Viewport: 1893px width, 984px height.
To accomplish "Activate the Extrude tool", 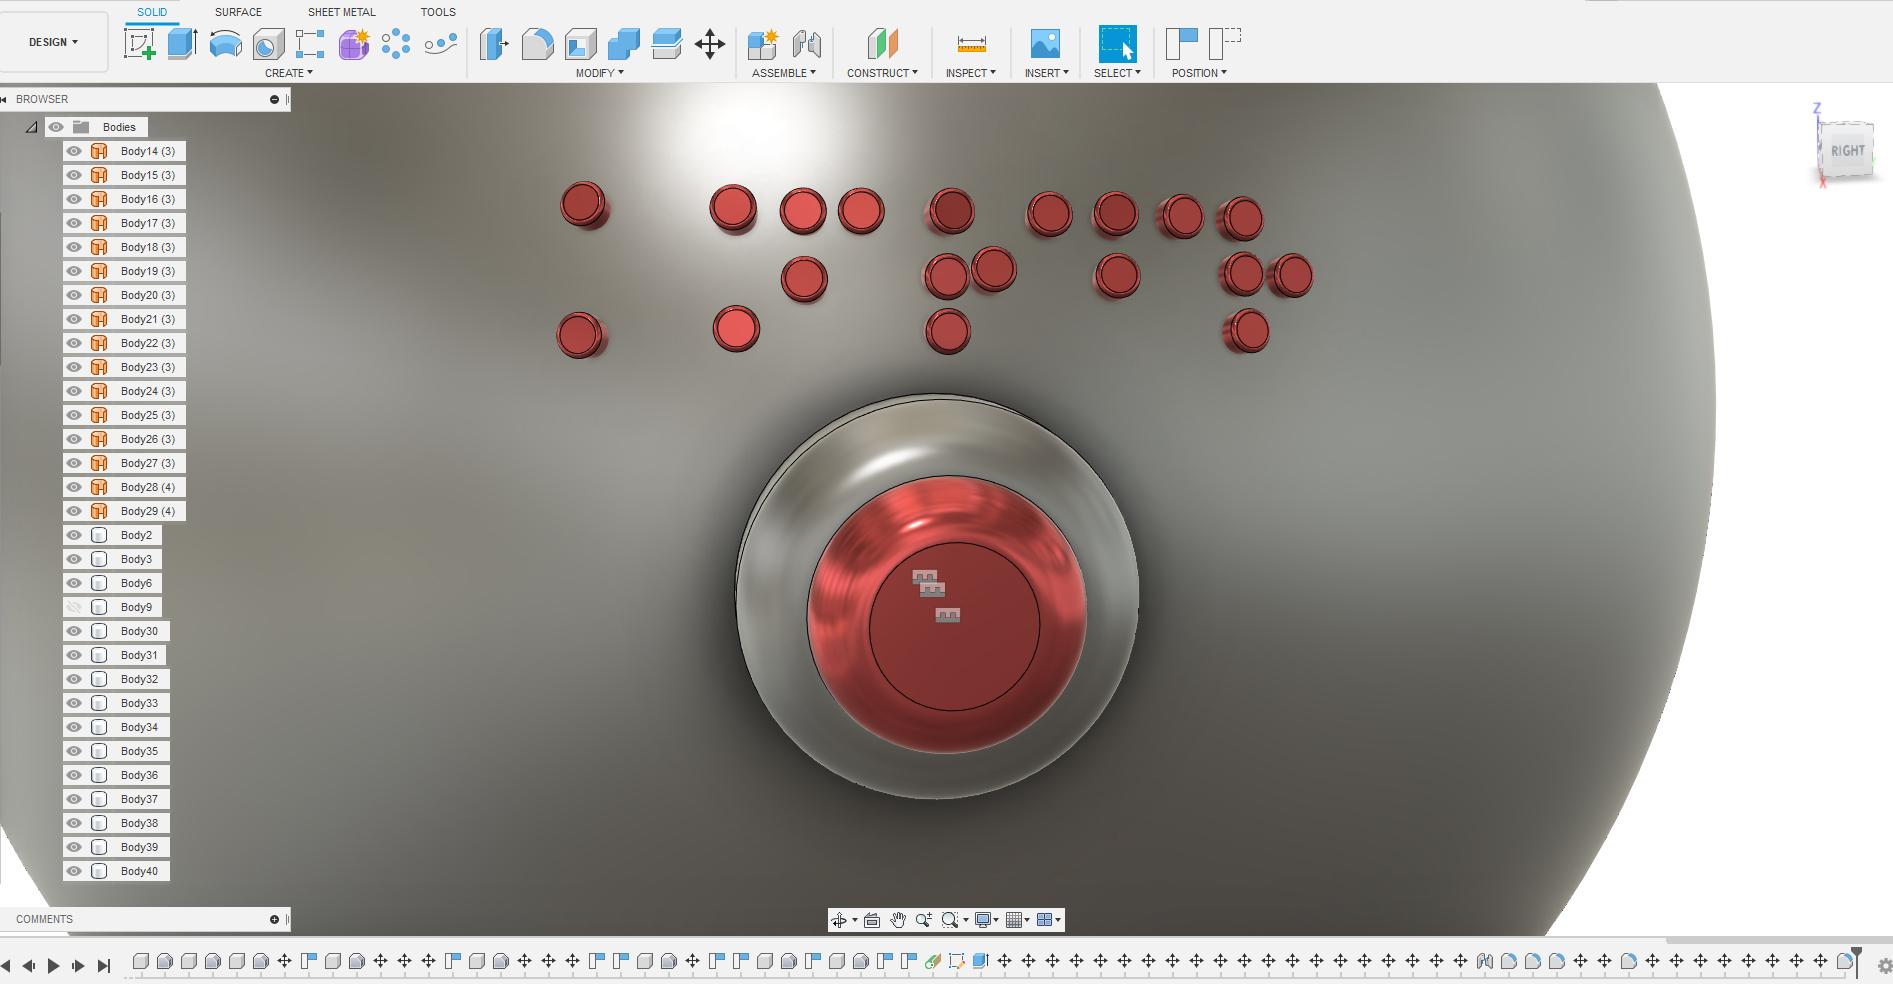I will pos(182,43).
